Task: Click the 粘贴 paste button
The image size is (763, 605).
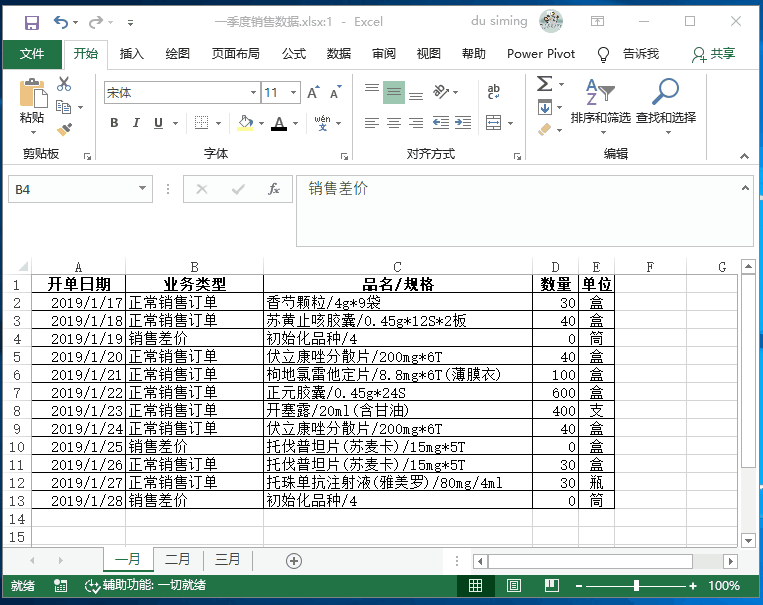Action: [x=32, y=103]
